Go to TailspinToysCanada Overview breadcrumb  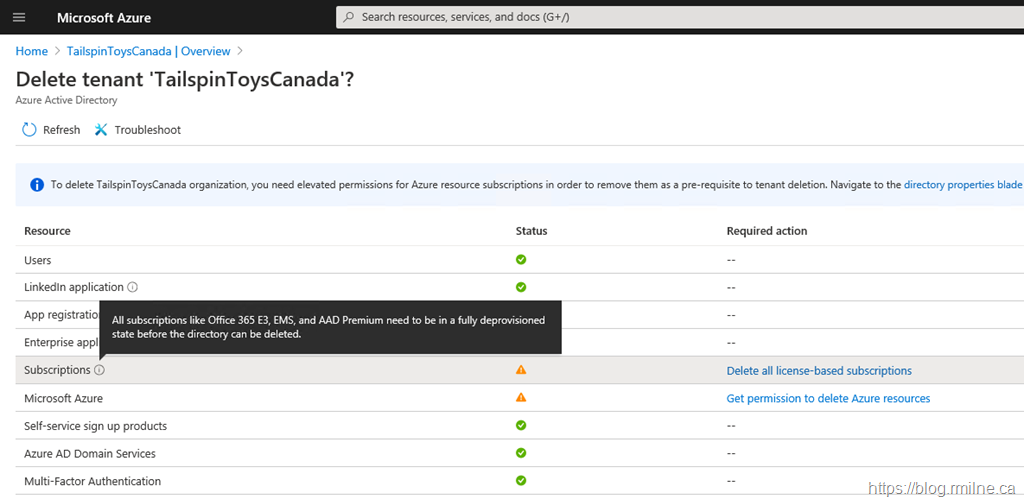coord(148,51)
